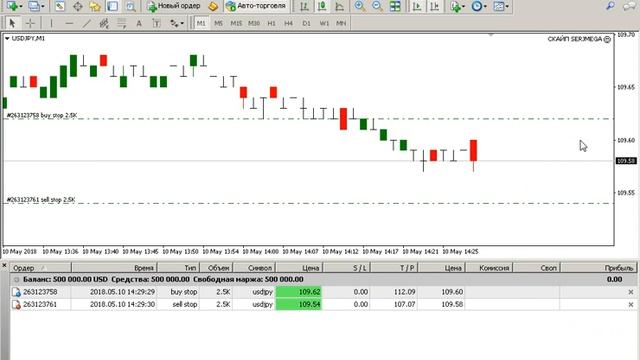This screenshot has height=360, width=640.
Task: Switch chart to line chart type
Action: coord(339,6)
